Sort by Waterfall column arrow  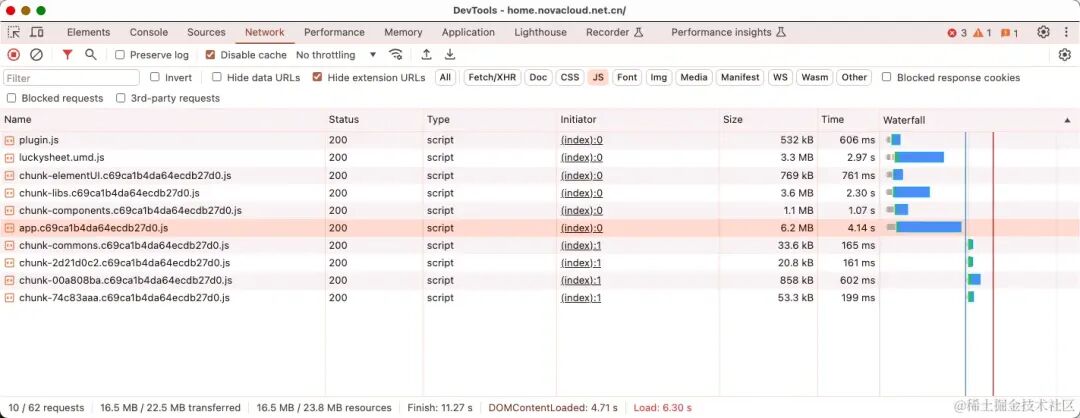[1067, 120]
